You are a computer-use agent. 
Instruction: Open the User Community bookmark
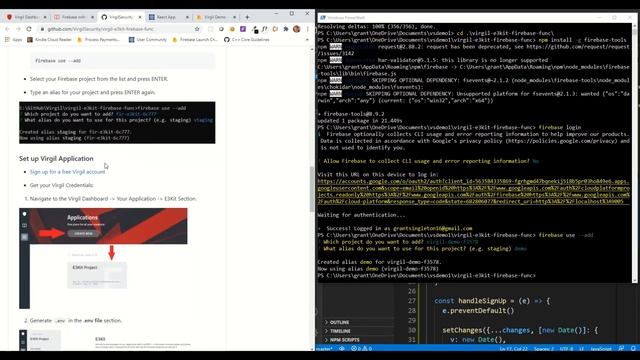pos(148,40)
